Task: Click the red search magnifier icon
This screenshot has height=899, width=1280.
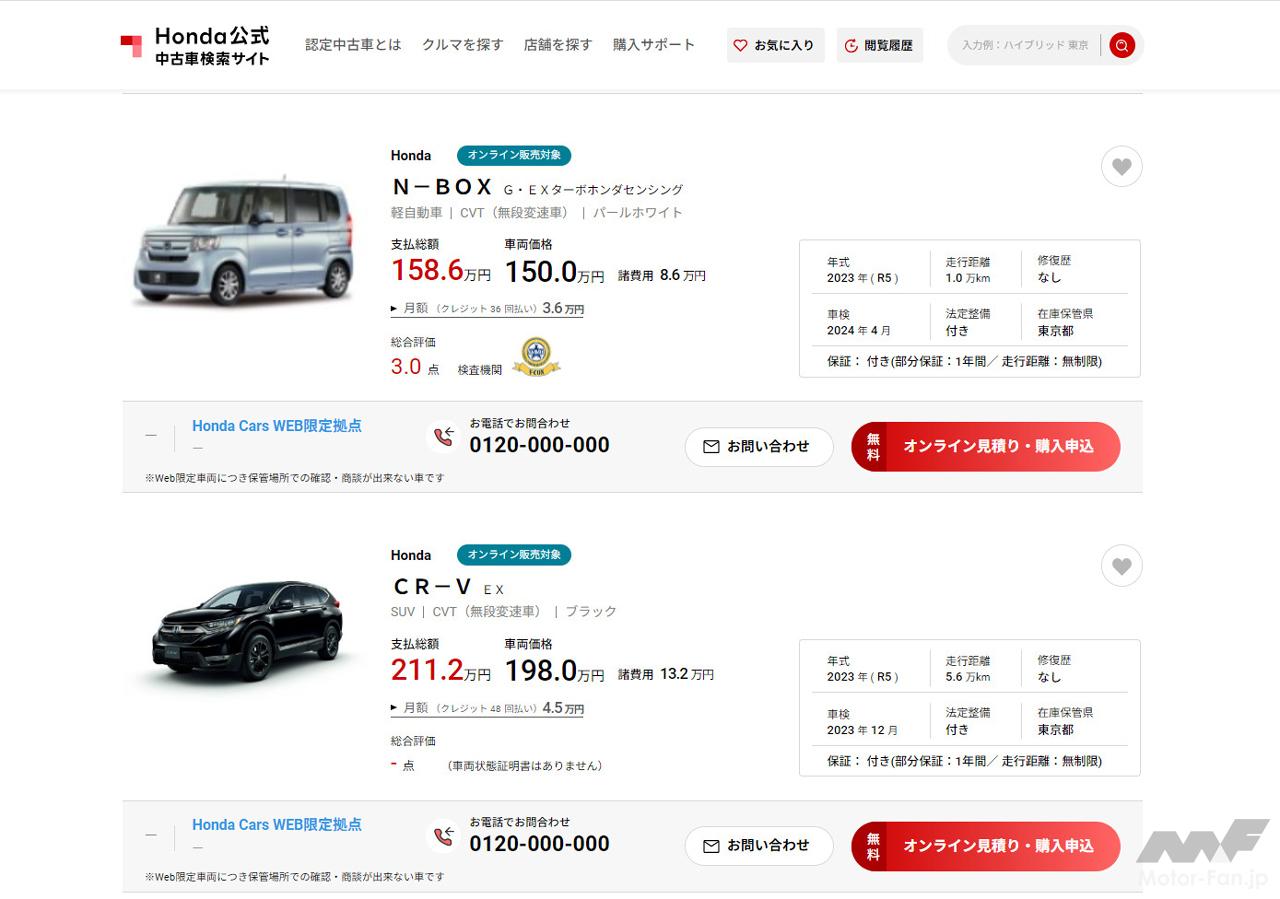Action: (x=1122, y=45)
